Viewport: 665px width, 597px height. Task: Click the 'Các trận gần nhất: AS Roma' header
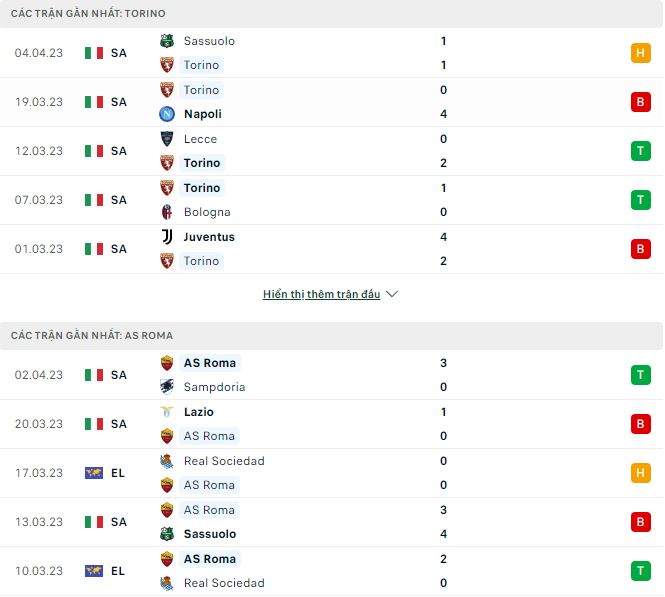pyautogui.click(x=92, y=336)
